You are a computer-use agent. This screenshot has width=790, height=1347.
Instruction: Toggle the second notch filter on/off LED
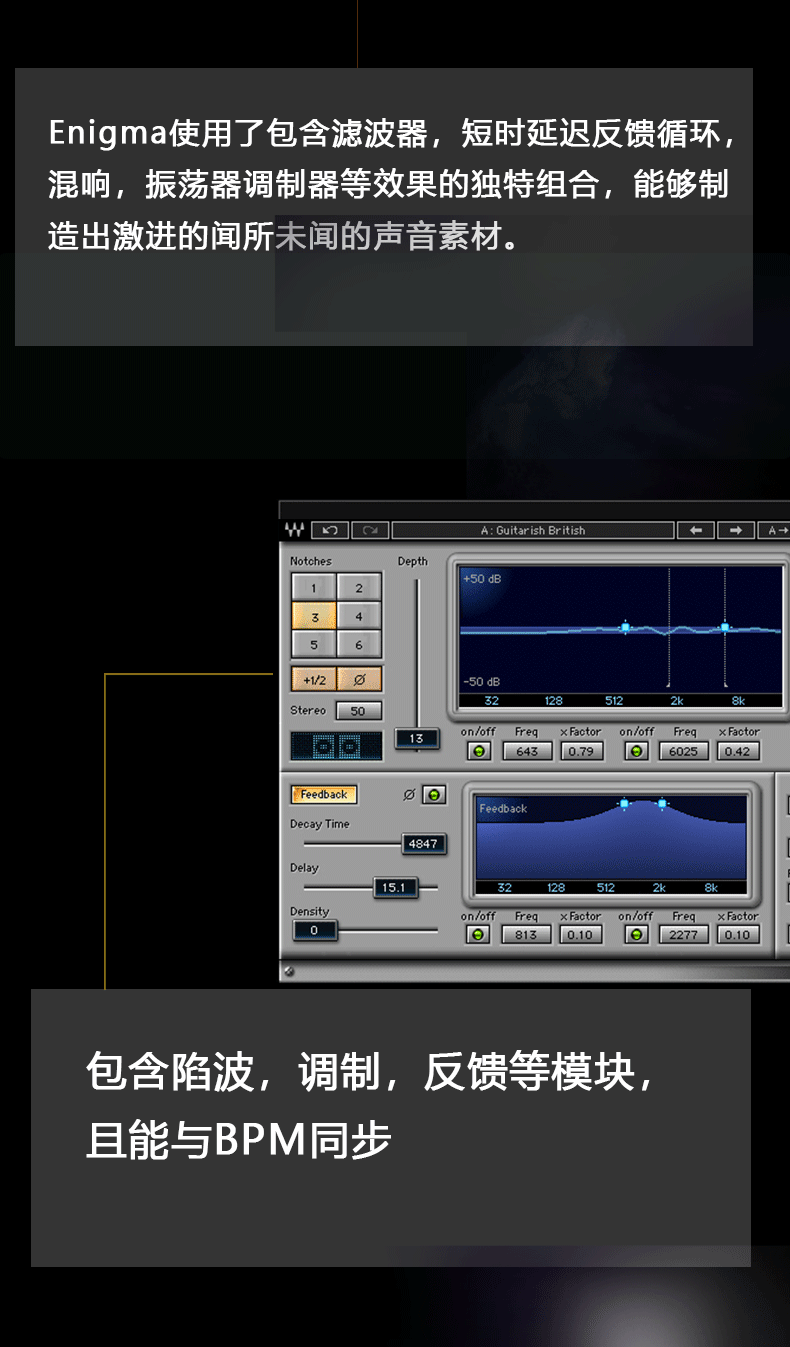coord(636,751)
